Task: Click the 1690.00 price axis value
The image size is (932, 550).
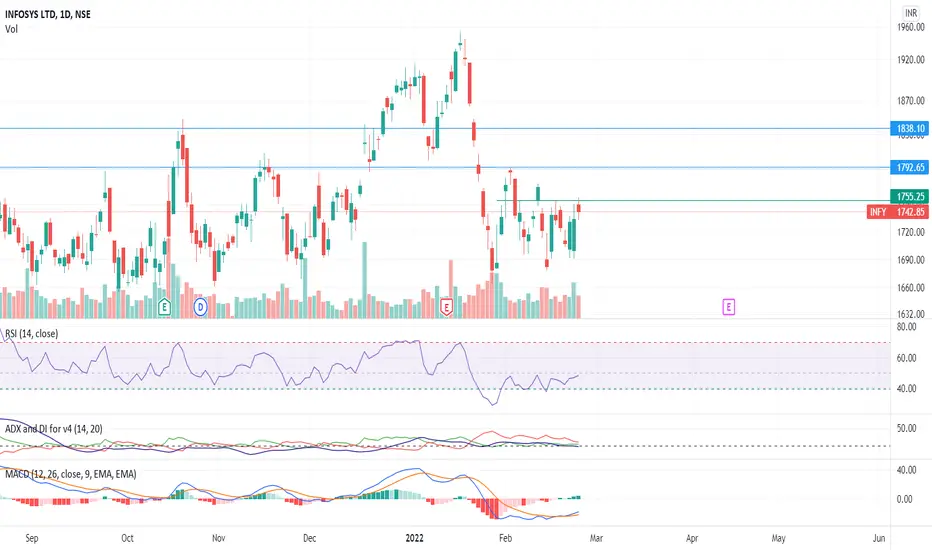Action: (x=911, y=260)
